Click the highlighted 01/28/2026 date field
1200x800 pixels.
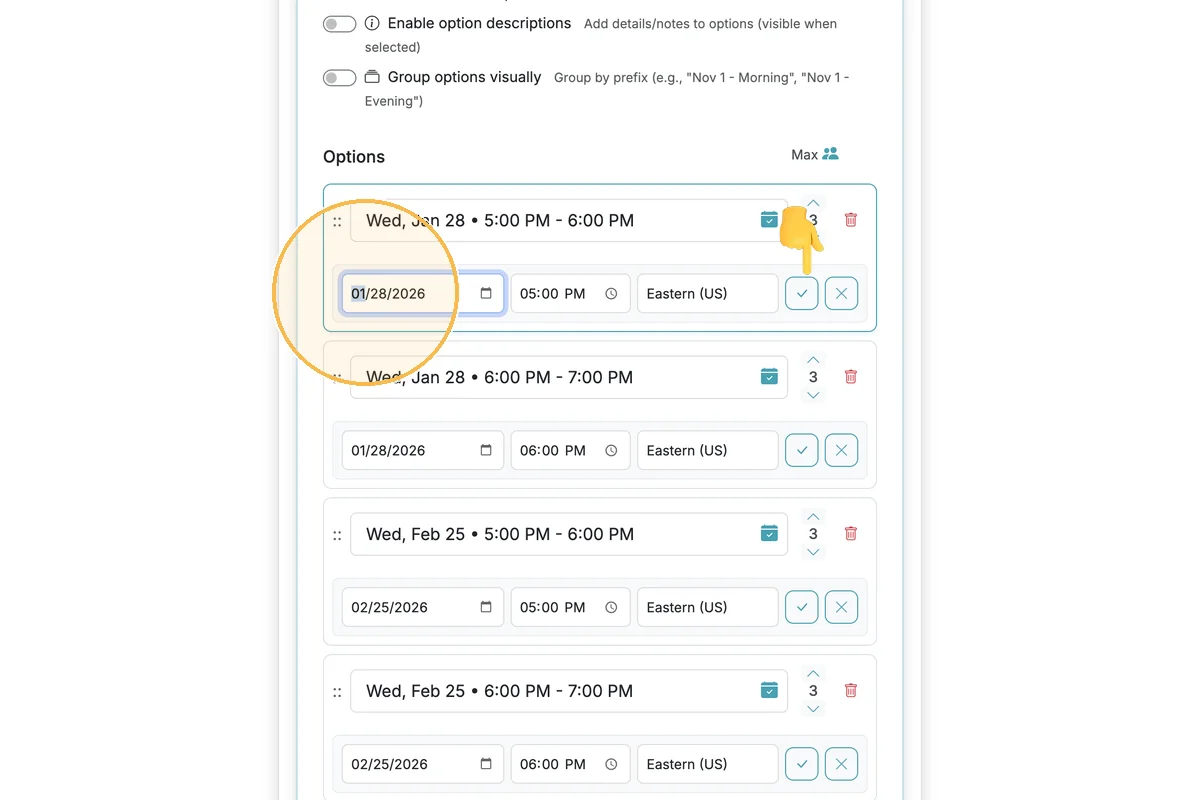point(423,294)
